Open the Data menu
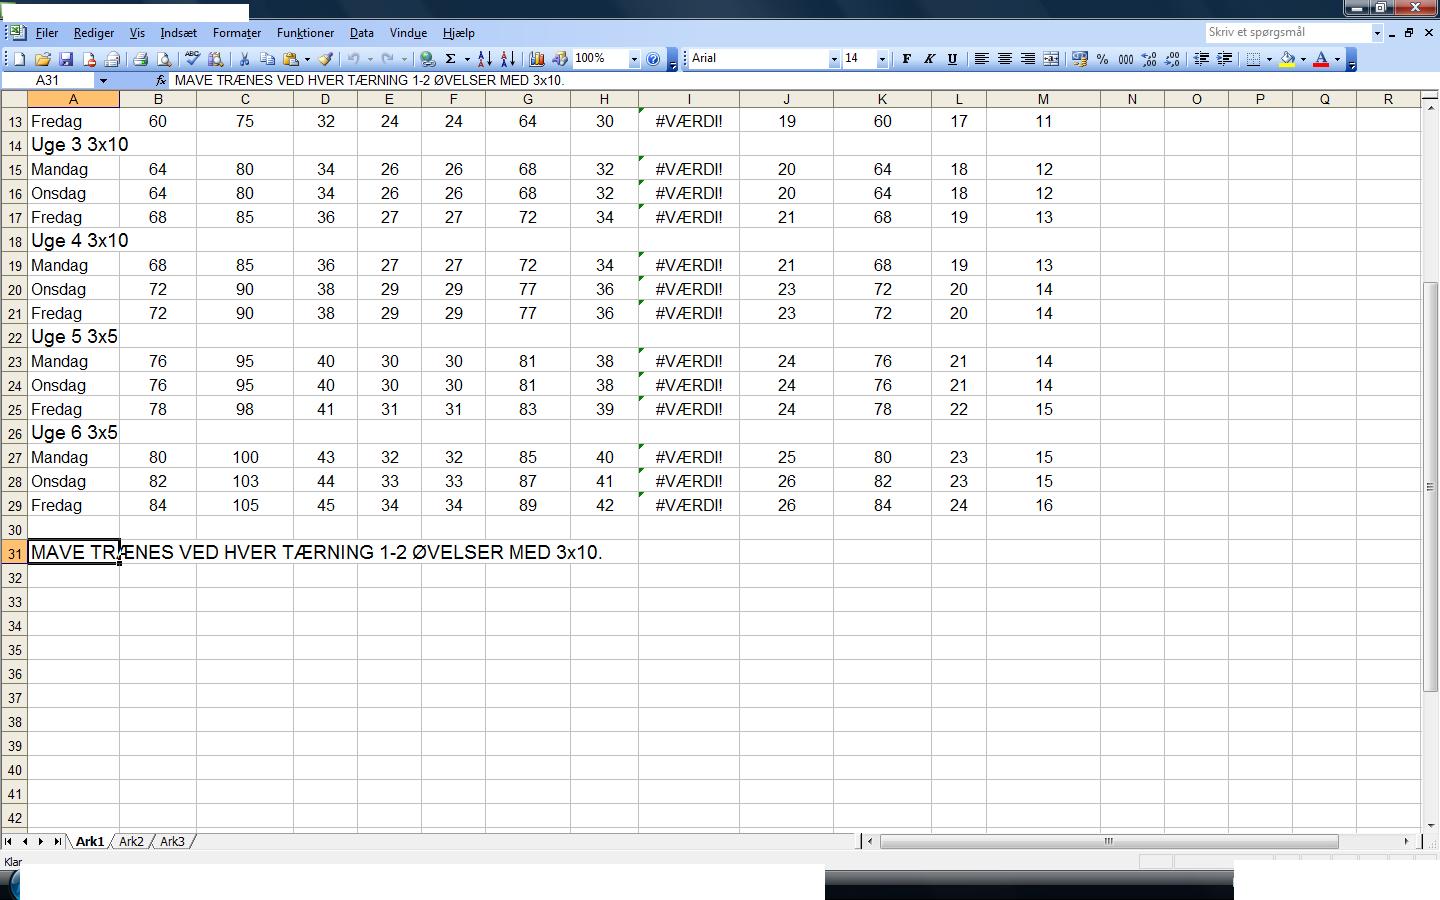The height and width of the screenshot is (900, 1440). 362,33
